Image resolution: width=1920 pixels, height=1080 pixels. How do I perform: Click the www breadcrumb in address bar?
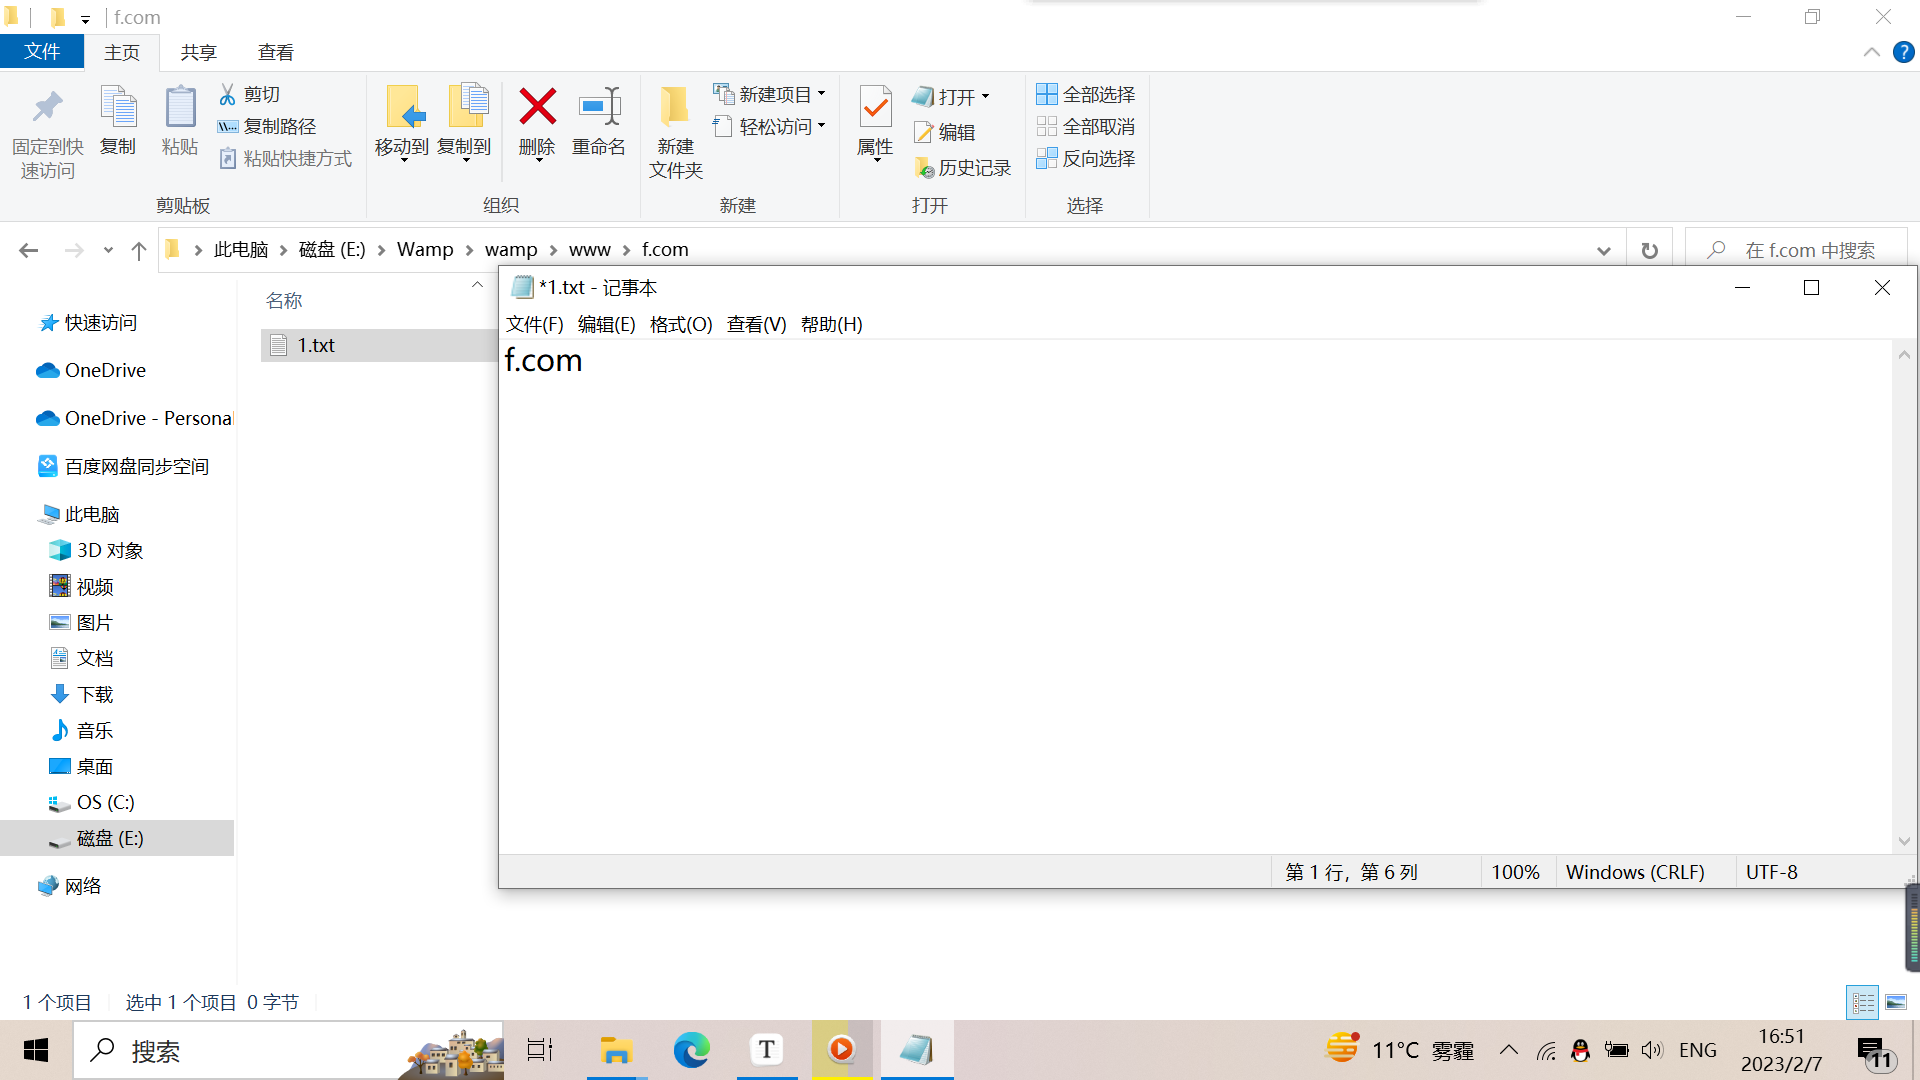coord(589,250)
